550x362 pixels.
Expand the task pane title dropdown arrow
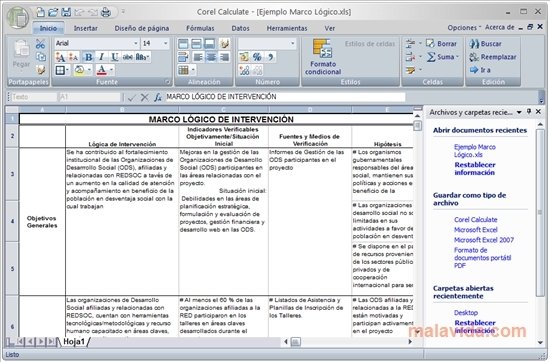click(519, 112)
